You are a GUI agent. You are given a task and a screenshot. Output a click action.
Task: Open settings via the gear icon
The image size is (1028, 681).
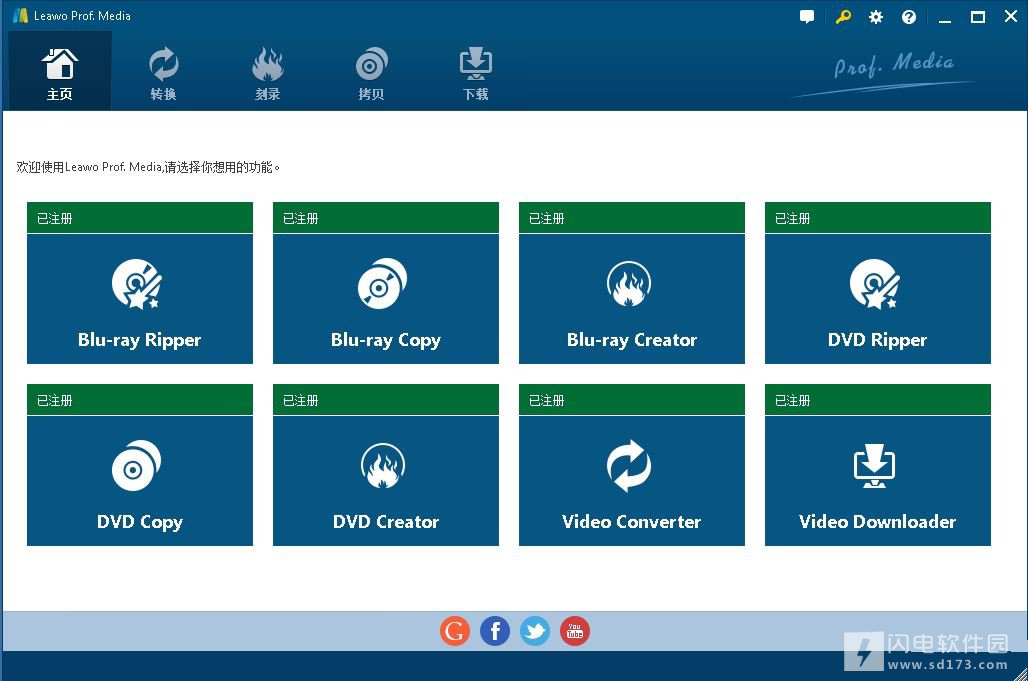coord(875,17)
